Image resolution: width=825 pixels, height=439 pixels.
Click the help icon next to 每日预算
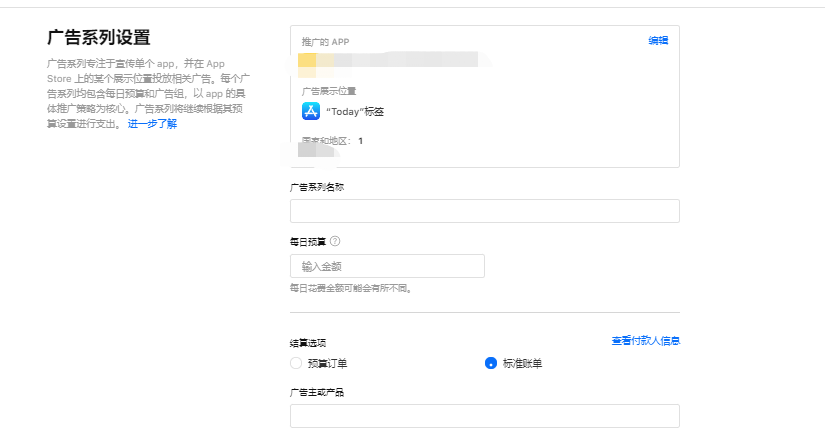(x=335, y=241)
